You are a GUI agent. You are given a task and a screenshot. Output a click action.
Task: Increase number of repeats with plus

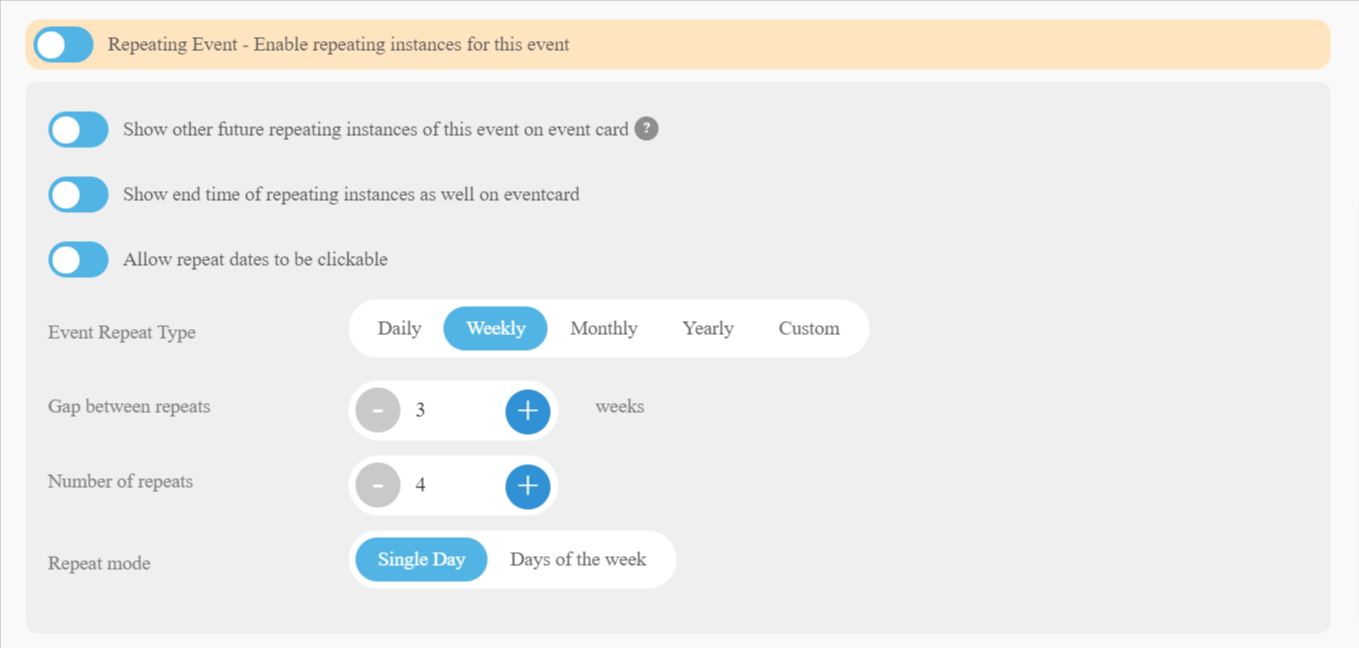click(528, 486)
